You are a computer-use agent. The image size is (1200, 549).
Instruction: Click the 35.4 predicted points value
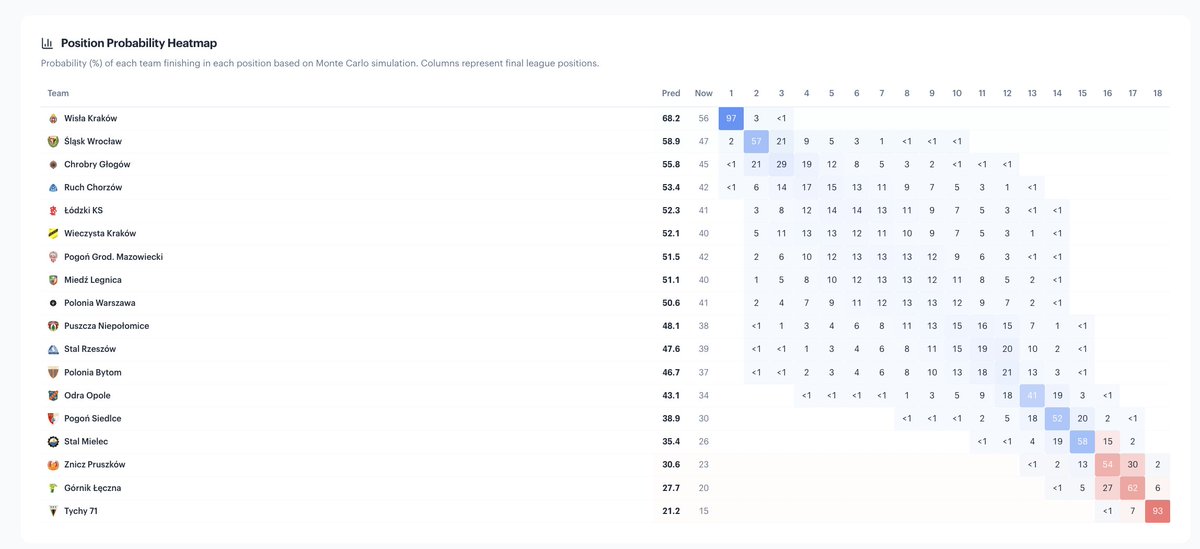pyautogui.click(x=671, y=441)
